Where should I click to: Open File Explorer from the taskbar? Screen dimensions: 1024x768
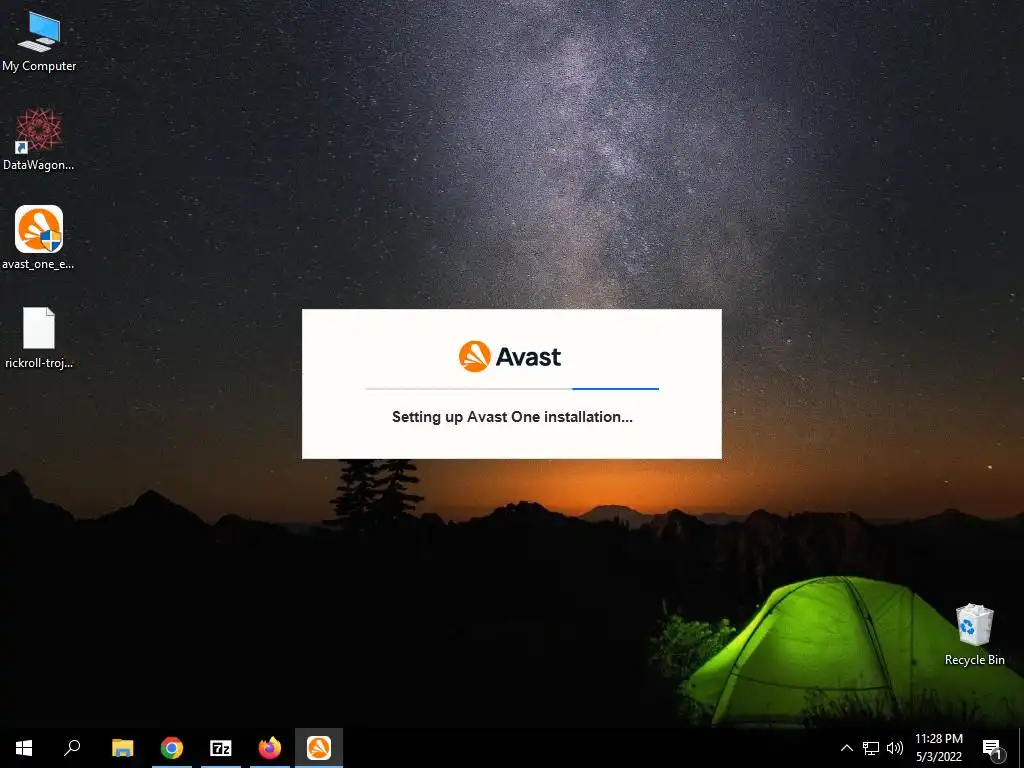point(123,748)
